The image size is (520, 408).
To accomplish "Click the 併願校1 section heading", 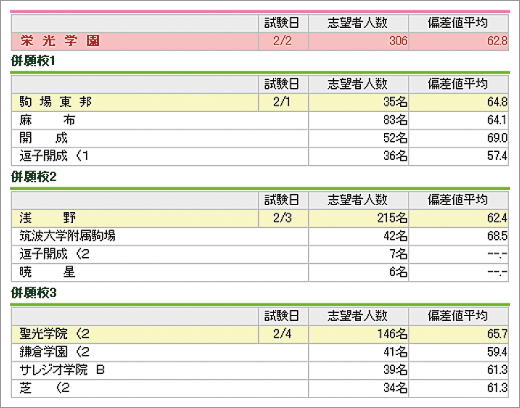I will pos(33,61).
